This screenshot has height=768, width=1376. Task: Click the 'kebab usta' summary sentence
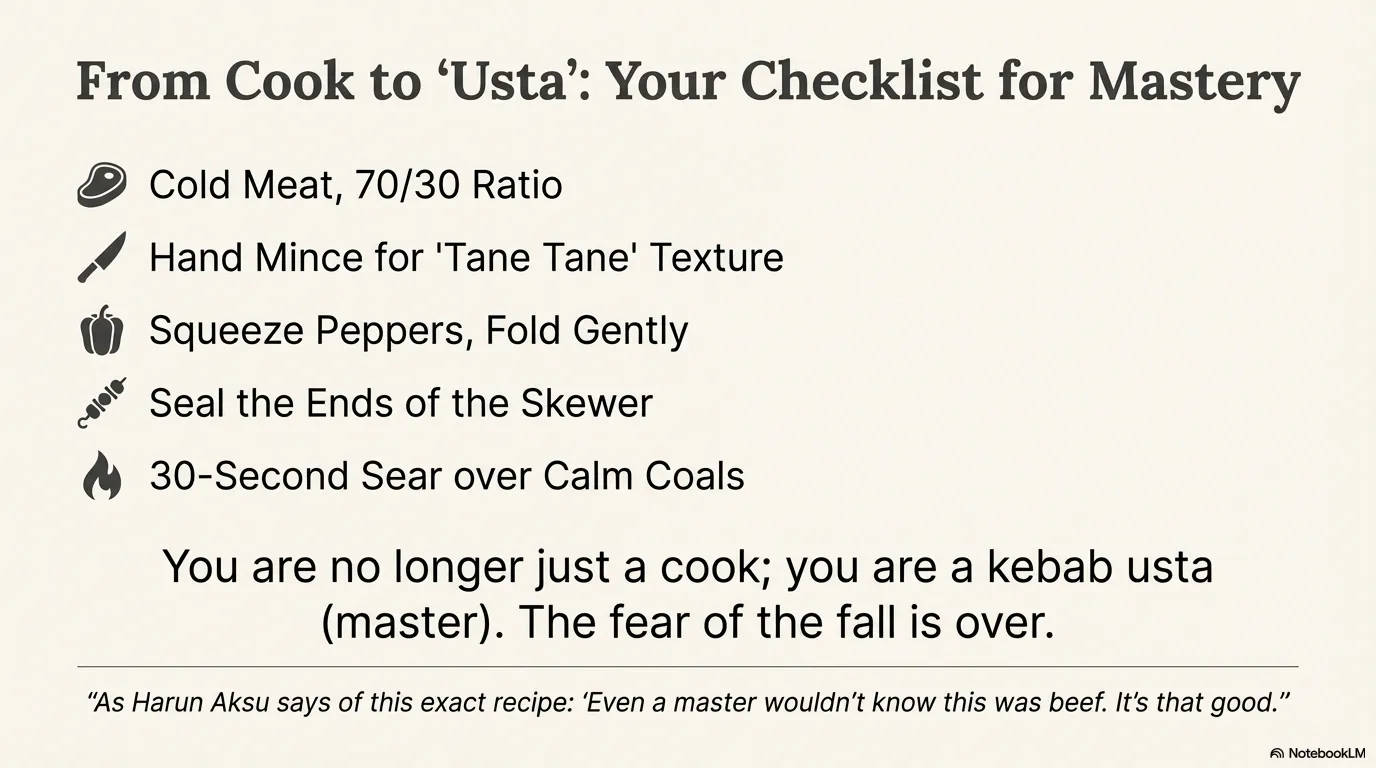click(688, 567)
